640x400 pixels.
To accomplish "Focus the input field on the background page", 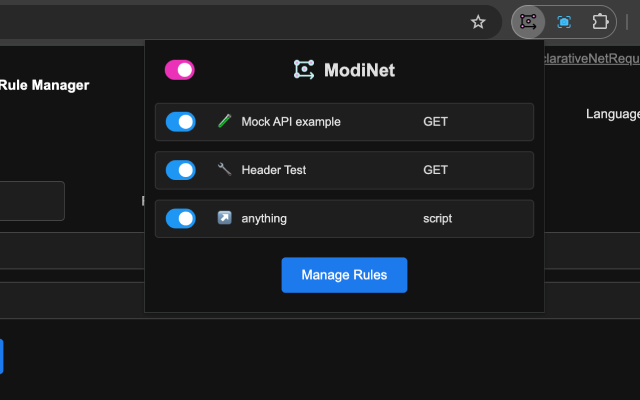I will point(32,201).
